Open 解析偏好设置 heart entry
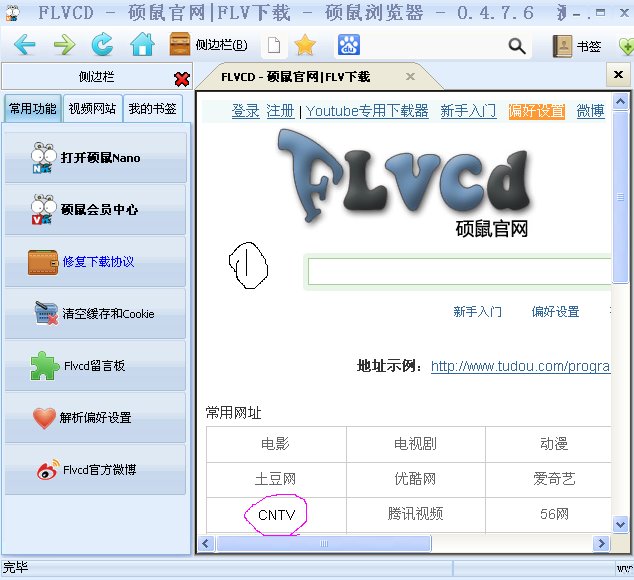The width and height of the screenshot is (634, 580). tap(95, 417)
